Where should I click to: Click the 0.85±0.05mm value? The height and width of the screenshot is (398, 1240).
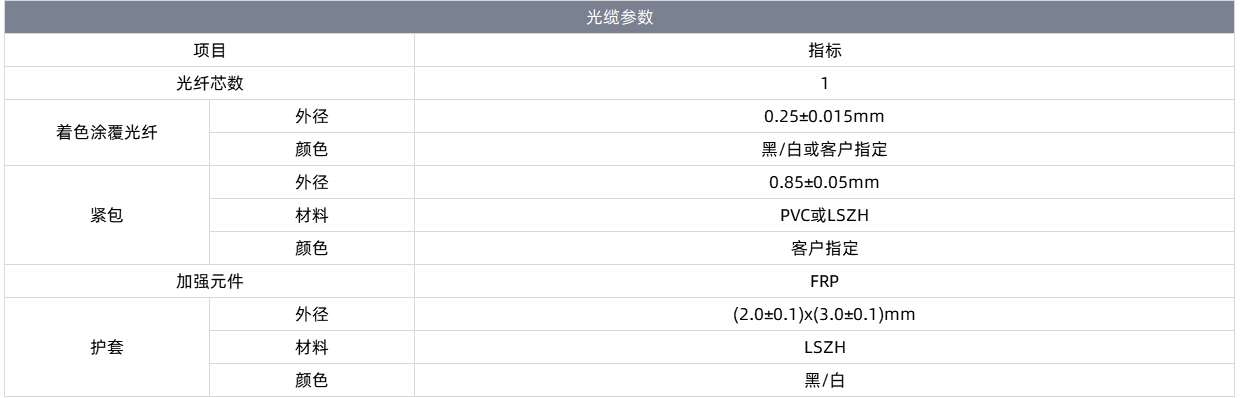[x=825, y=182]
